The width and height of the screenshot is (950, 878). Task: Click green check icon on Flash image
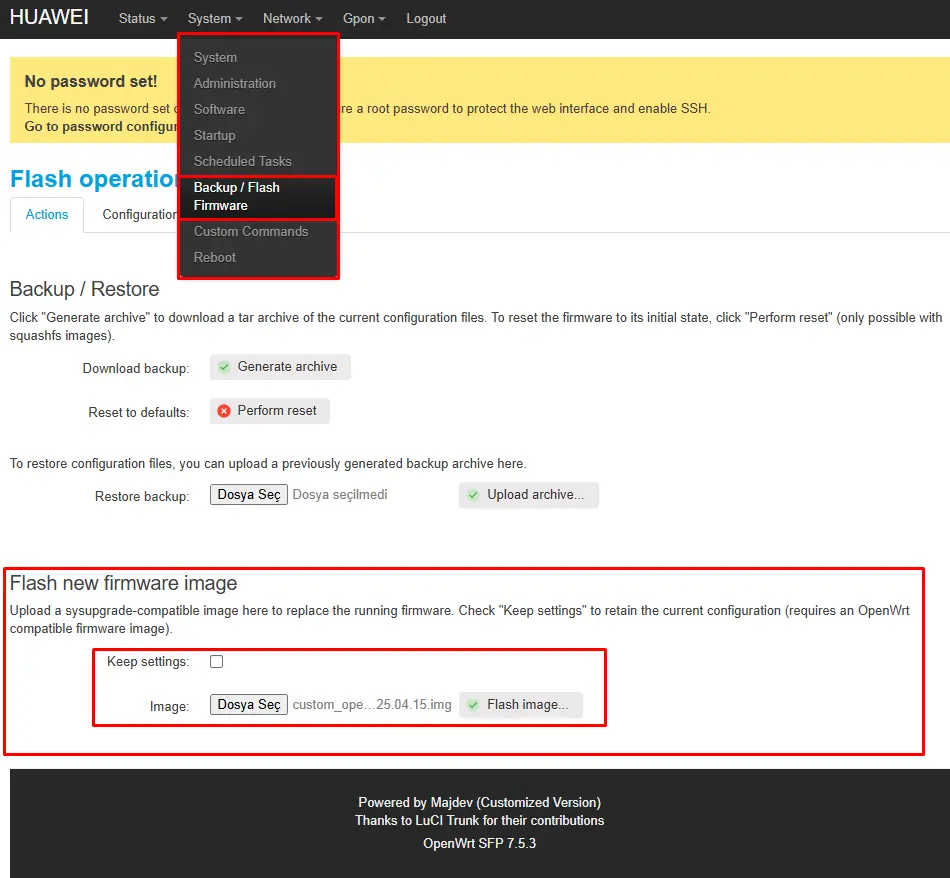tap(473, 705)
